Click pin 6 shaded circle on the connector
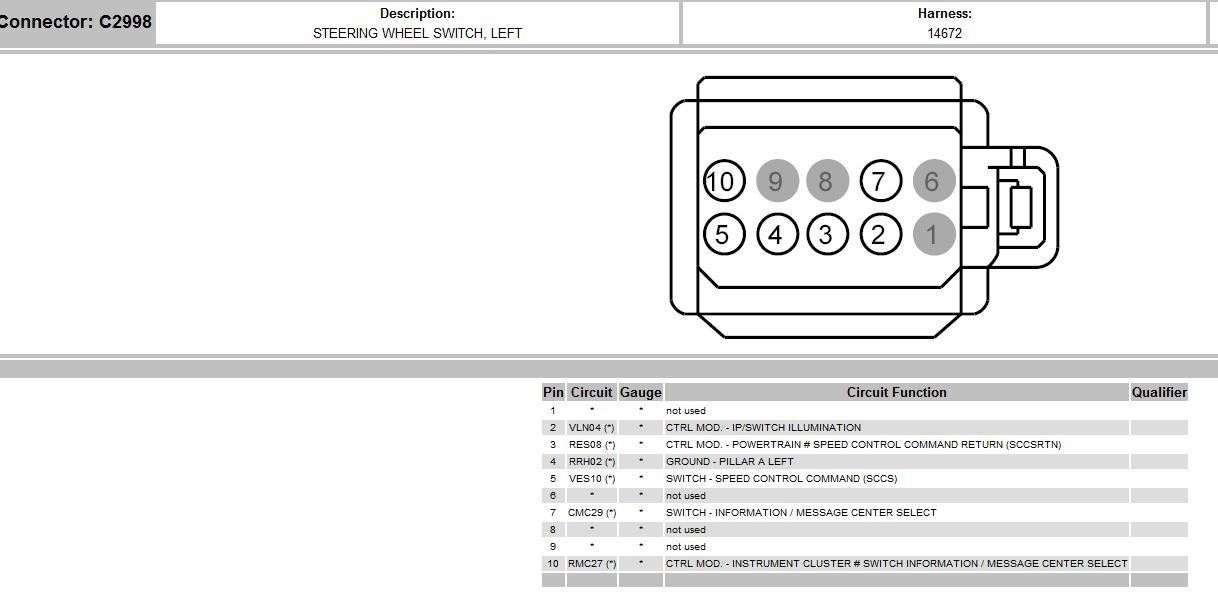Screen dimensions: 1218x600 [933, 181]
